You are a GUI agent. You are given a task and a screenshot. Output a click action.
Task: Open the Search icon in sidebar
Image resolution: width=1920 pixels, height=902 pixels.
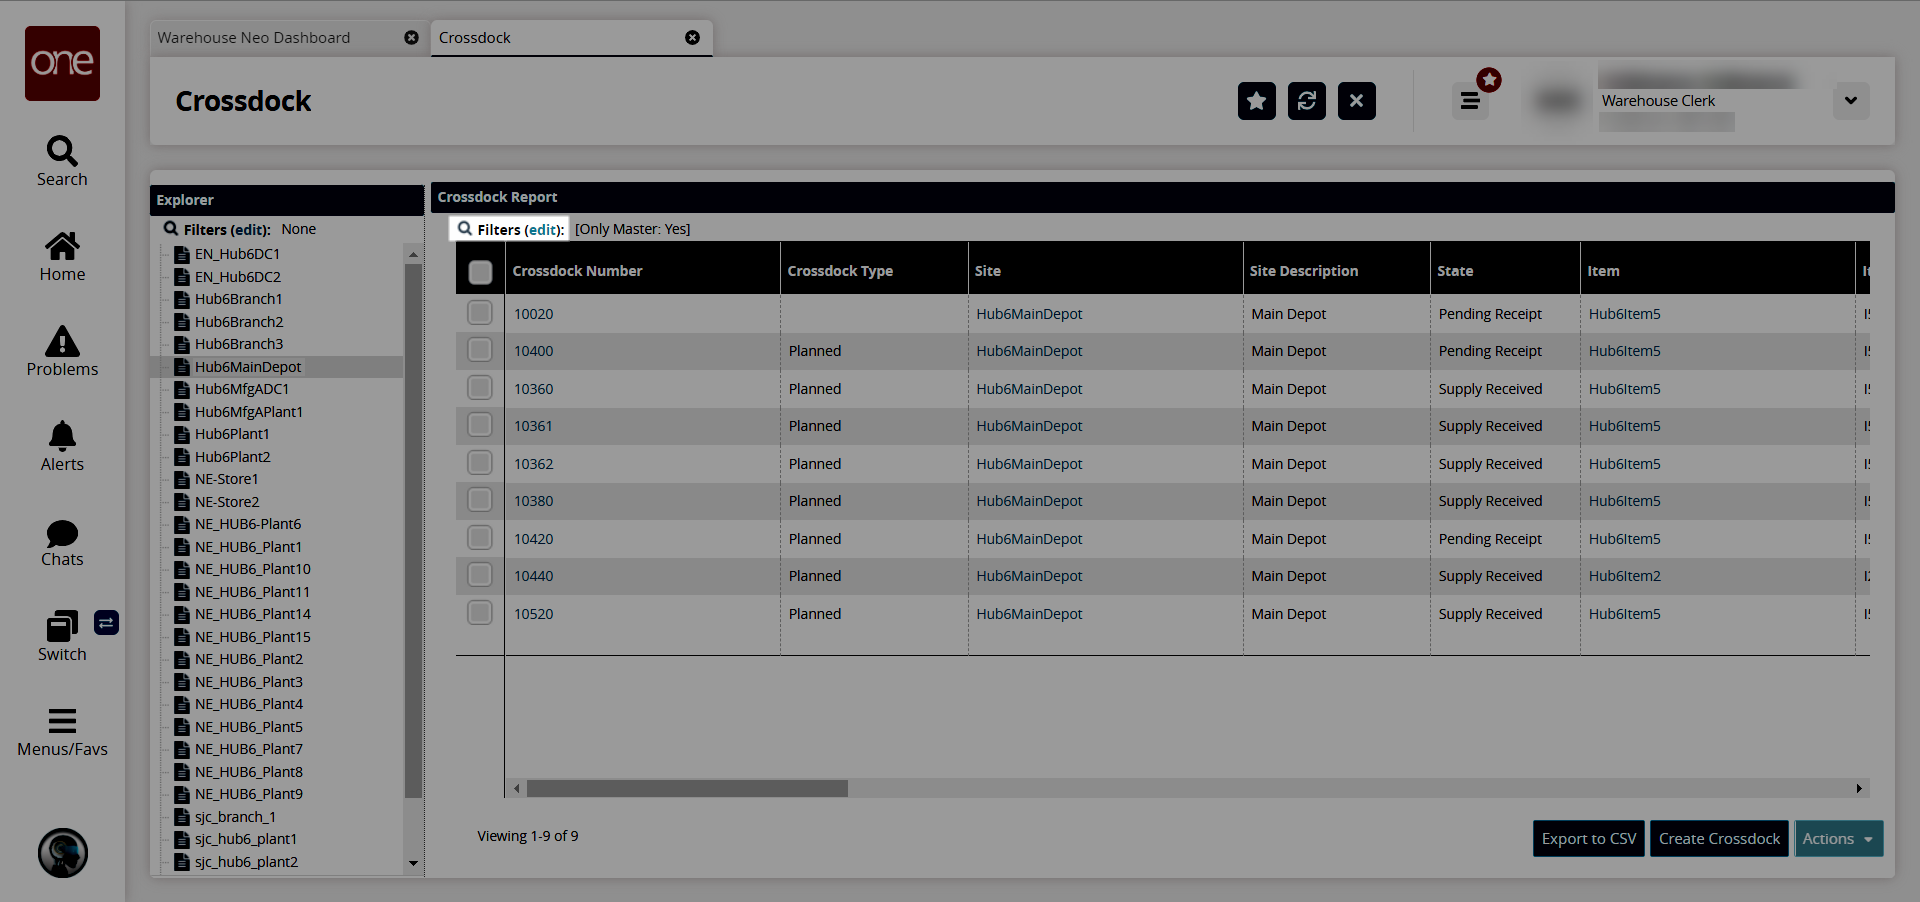(x=62, y=160)
